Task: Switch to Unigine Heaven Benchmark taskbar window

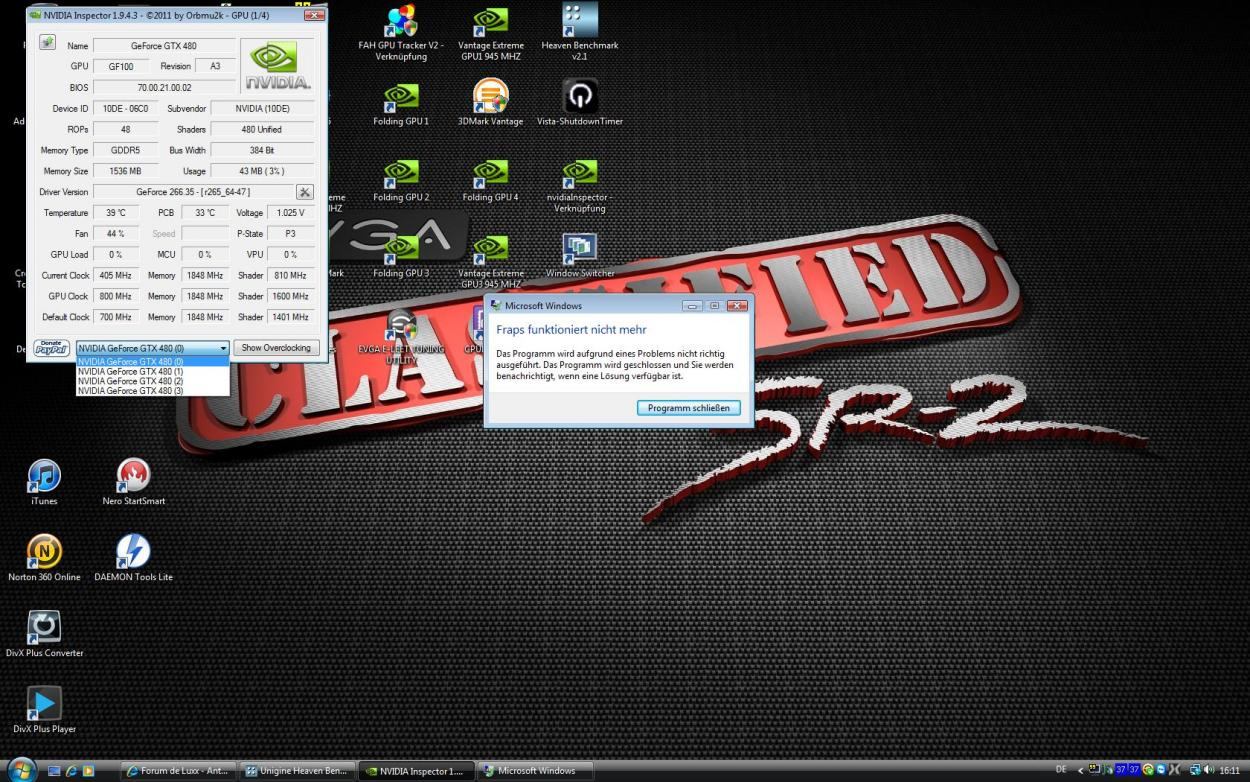Action: pos(298,771)
